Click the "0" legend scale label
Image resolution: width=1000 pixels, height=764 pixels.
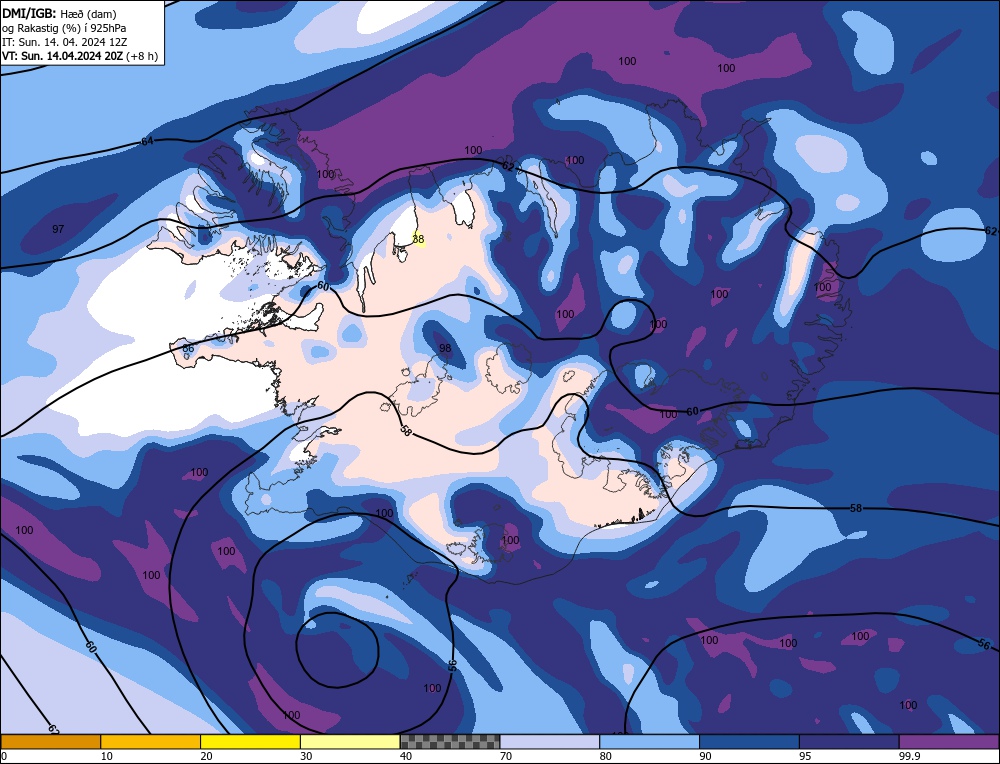tap(4, 756)
